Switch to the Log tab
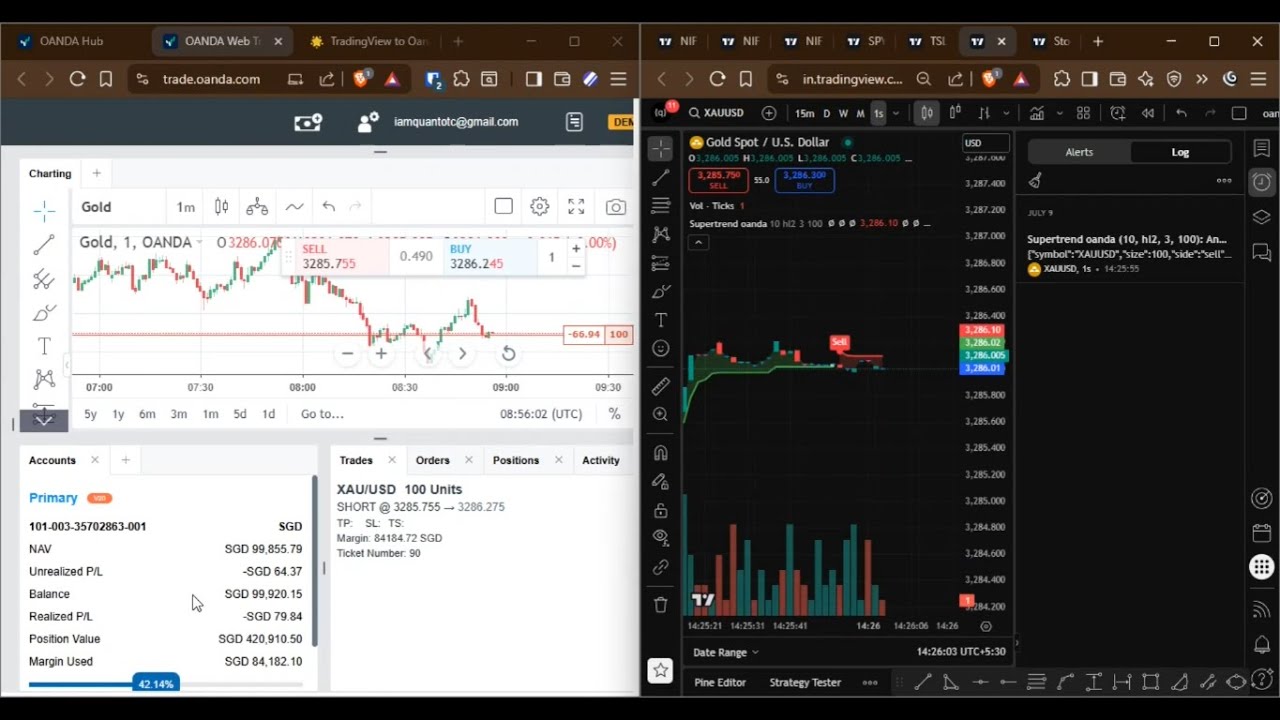 coord(1181,152)
